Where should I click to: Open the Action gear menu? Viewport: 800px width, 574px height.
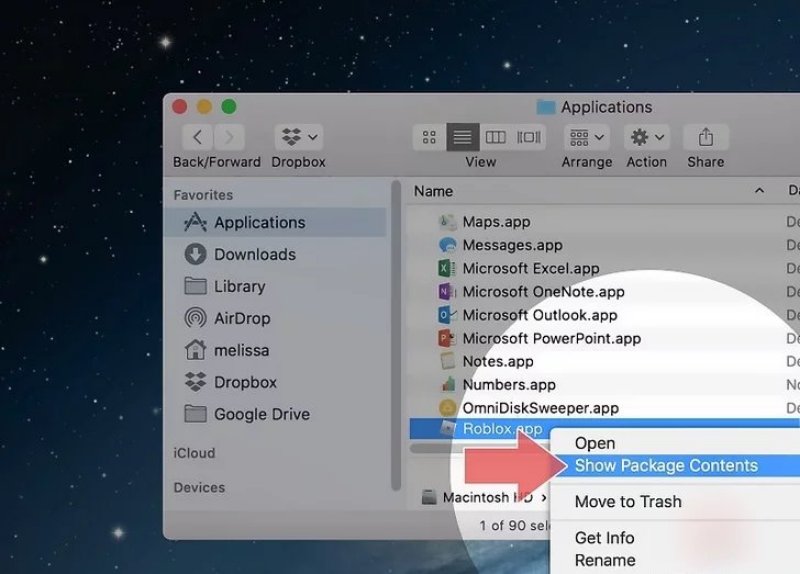click(646, 137)
